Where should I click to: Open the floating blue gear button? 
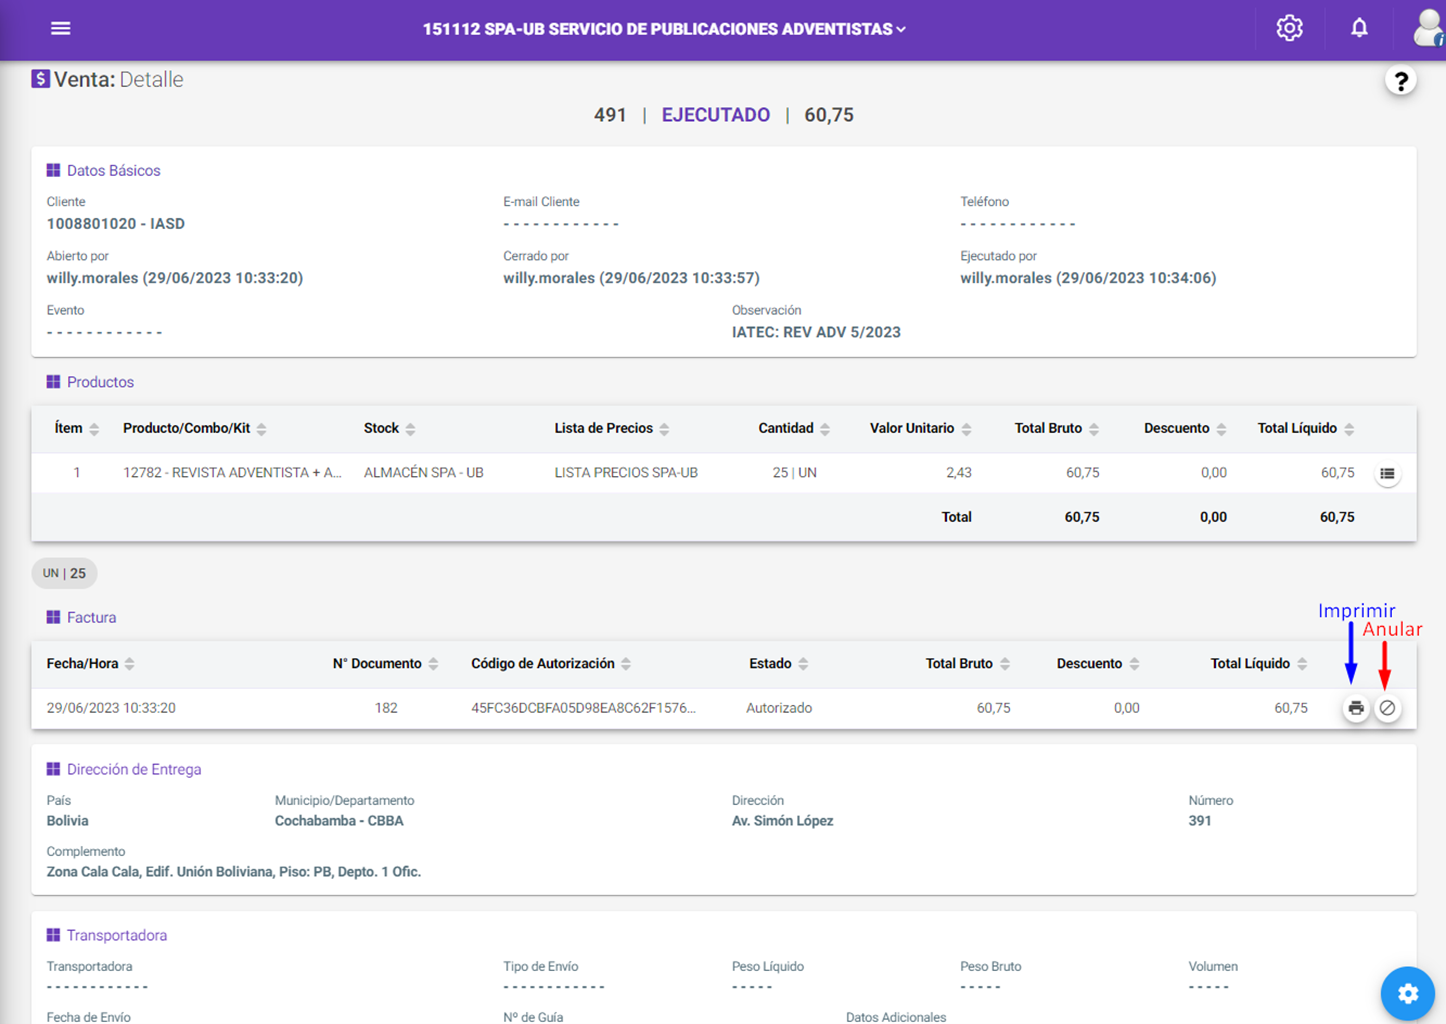(x=1408, y=993)
